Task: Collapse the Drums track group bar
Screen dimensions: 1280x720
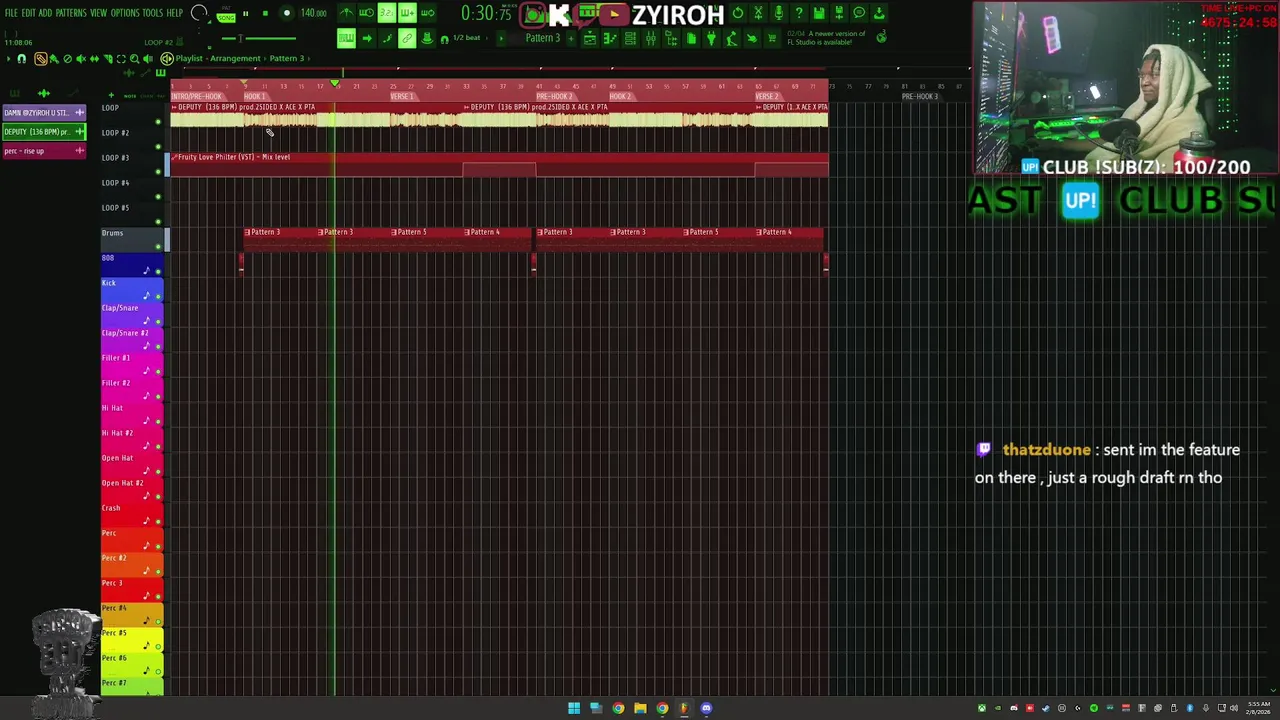Action: 167,239
